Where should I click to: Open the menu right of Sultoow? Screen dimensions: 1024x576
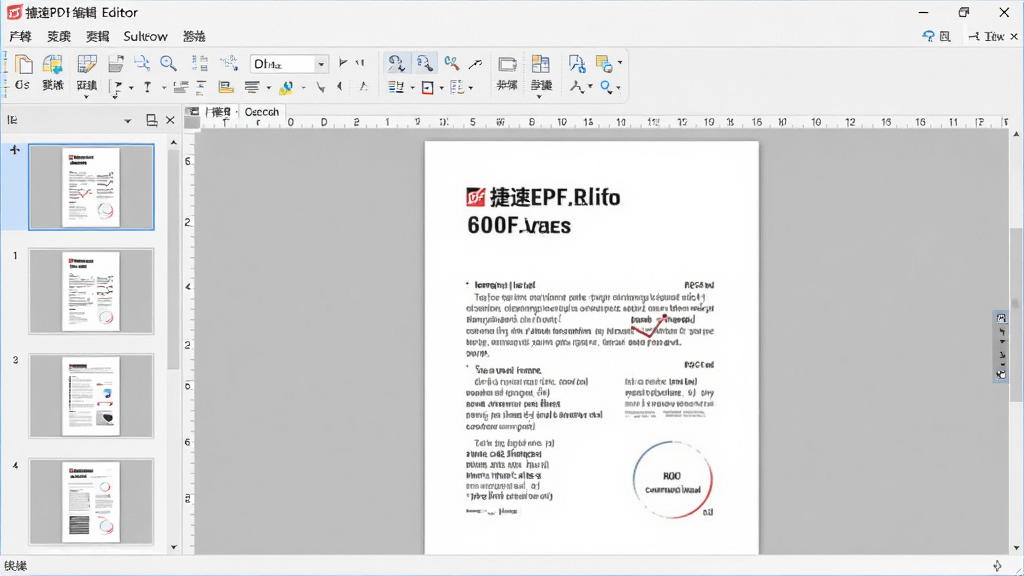click(194, 37)
